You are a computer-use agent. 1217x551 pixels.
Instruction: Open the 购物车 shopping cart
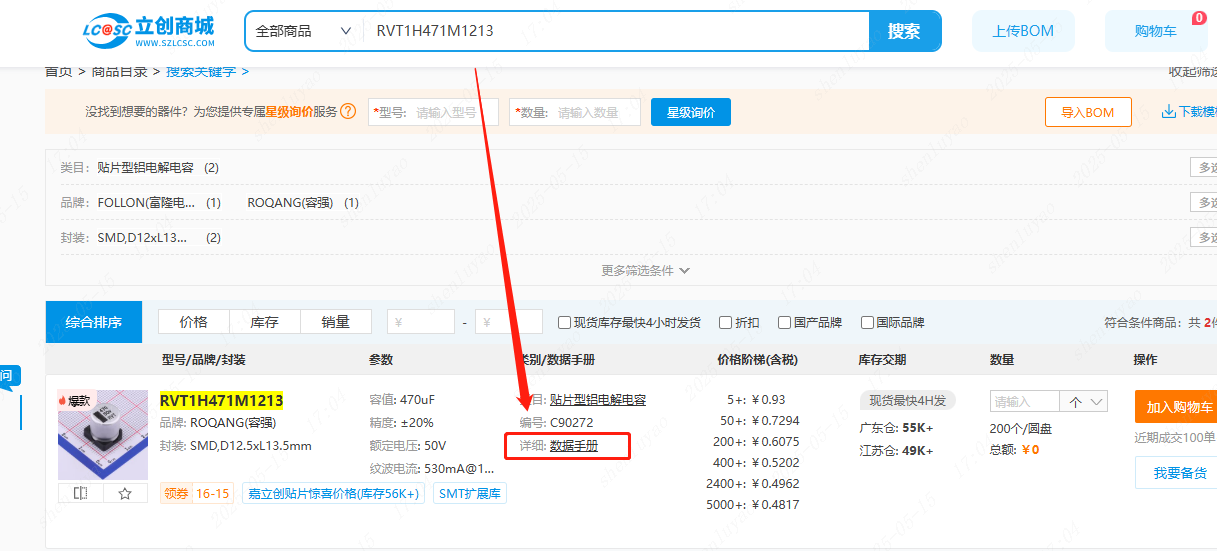click(x=1155, y=31)
